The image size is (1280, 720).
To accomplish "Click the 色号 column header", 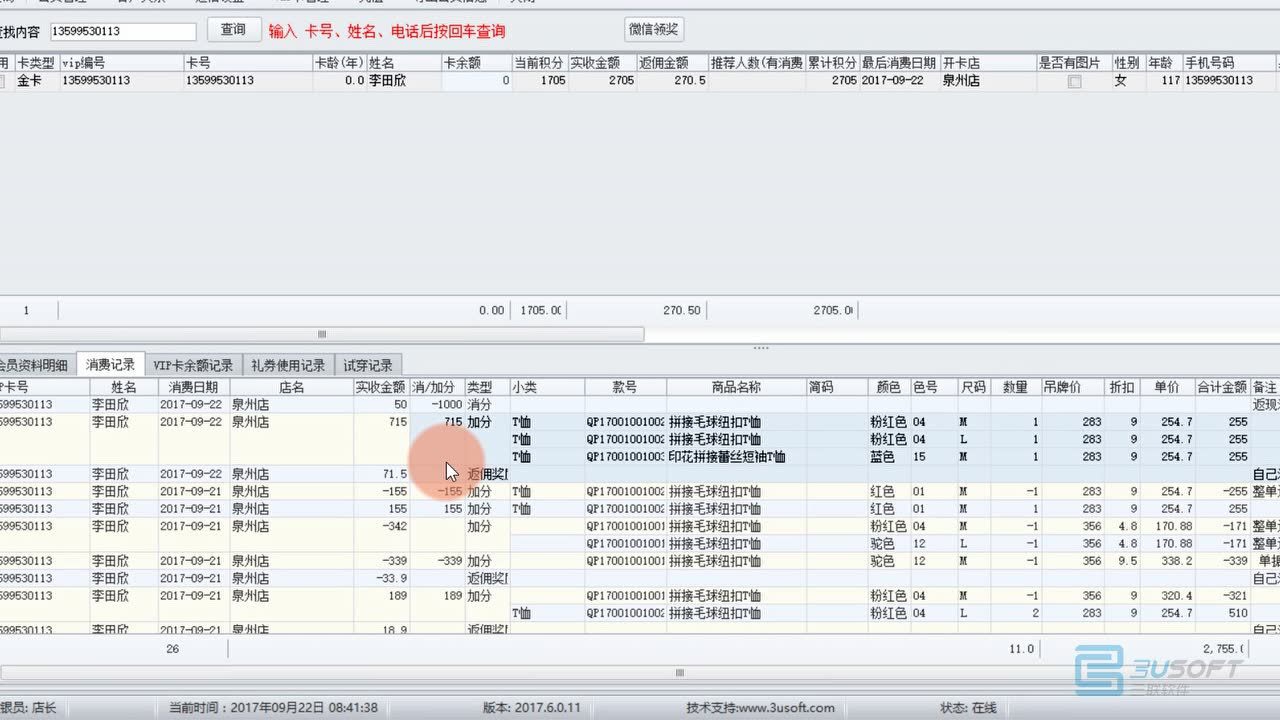I will click(x=933, y=387).
